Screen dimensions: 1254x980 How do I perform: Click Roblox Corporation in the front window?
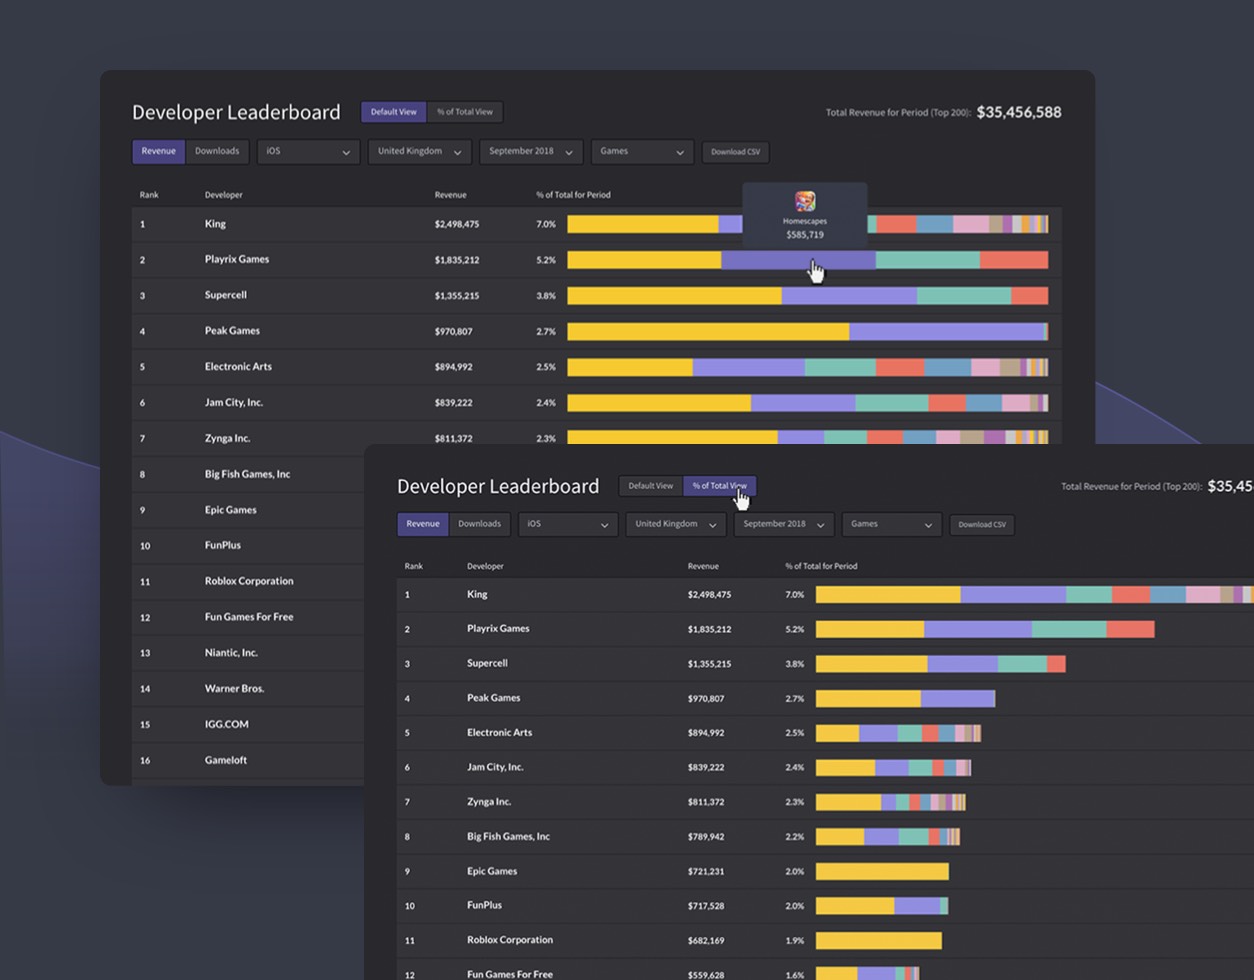click(x=510, y=940)
